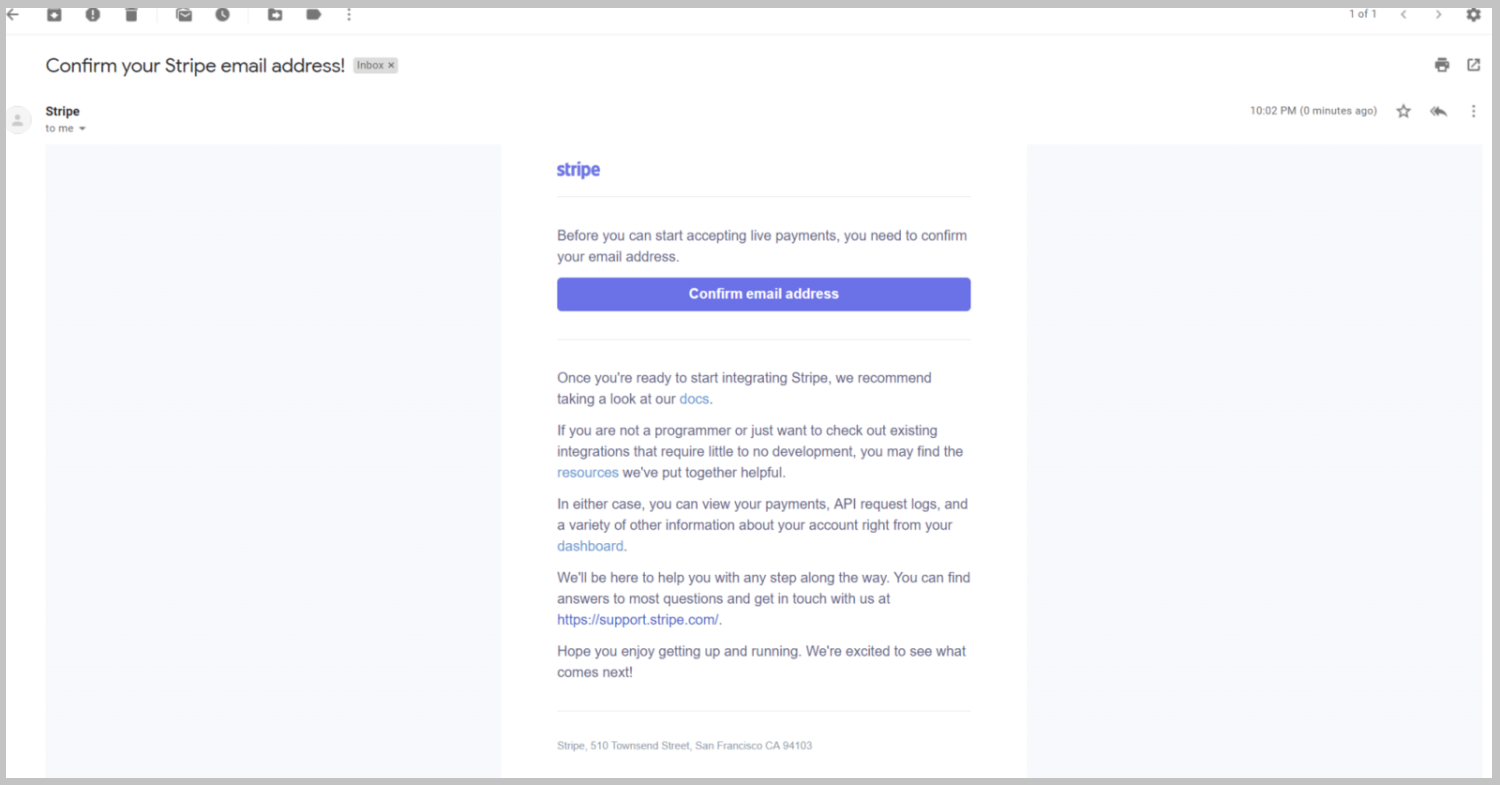Viewport: 1500px width, 785px height.
Task: Click the Confirm email address button
Action: (764, 294)
